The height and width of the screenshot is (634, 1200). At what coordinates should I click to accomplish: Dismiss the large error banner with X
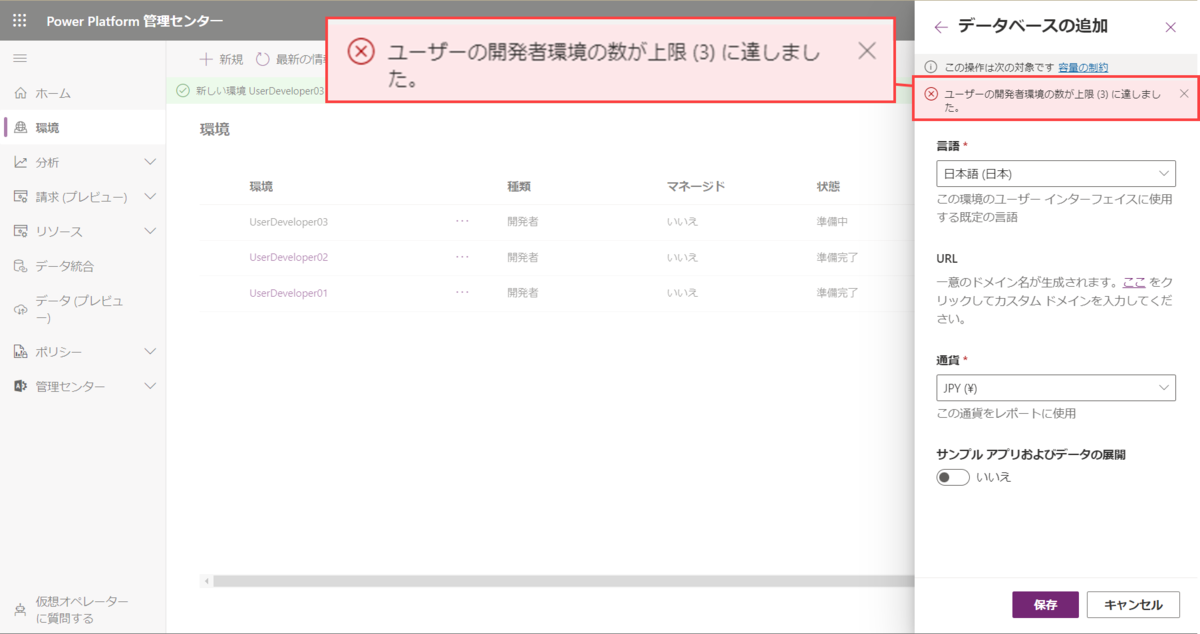[867, 51]
